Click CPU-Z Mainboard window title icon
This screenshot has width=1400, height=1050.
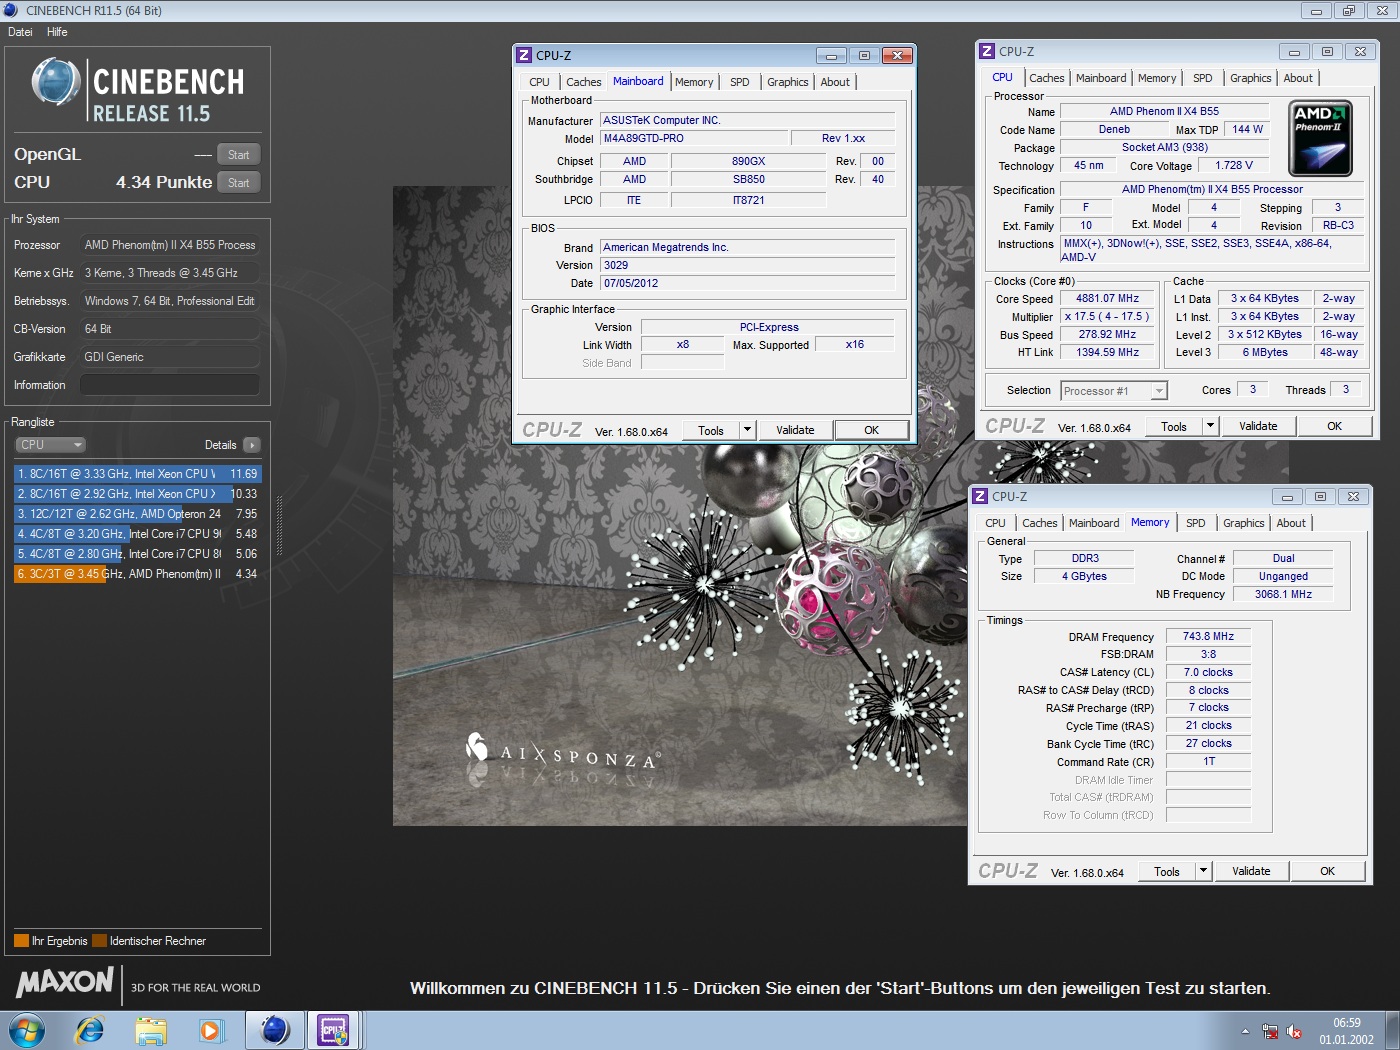point(524,55)
